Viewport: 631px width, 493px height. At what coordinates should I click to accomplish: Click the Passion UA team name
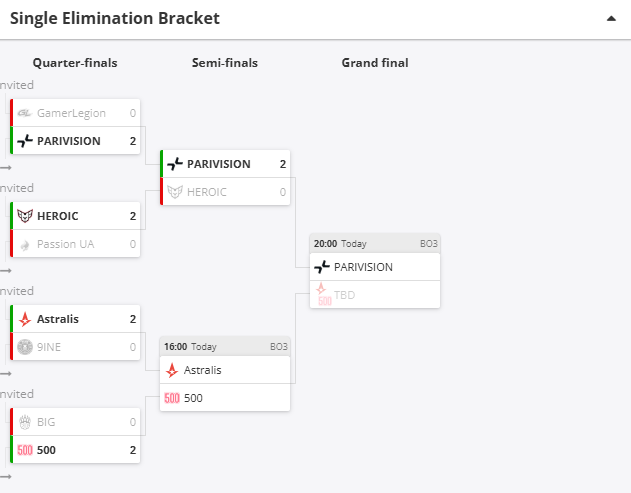pyautogui.click(x=65, y=244)
